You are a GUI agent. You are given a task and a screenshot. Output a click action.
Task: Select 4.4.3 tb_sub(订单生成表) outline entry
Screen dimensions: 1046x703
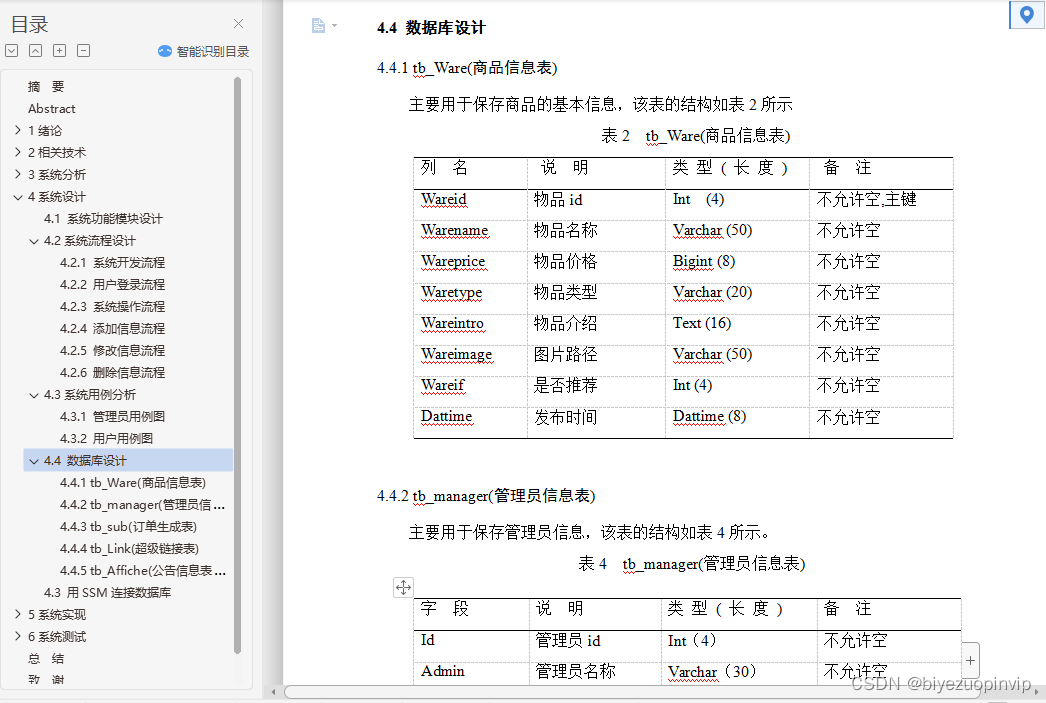tap(128, 527)
